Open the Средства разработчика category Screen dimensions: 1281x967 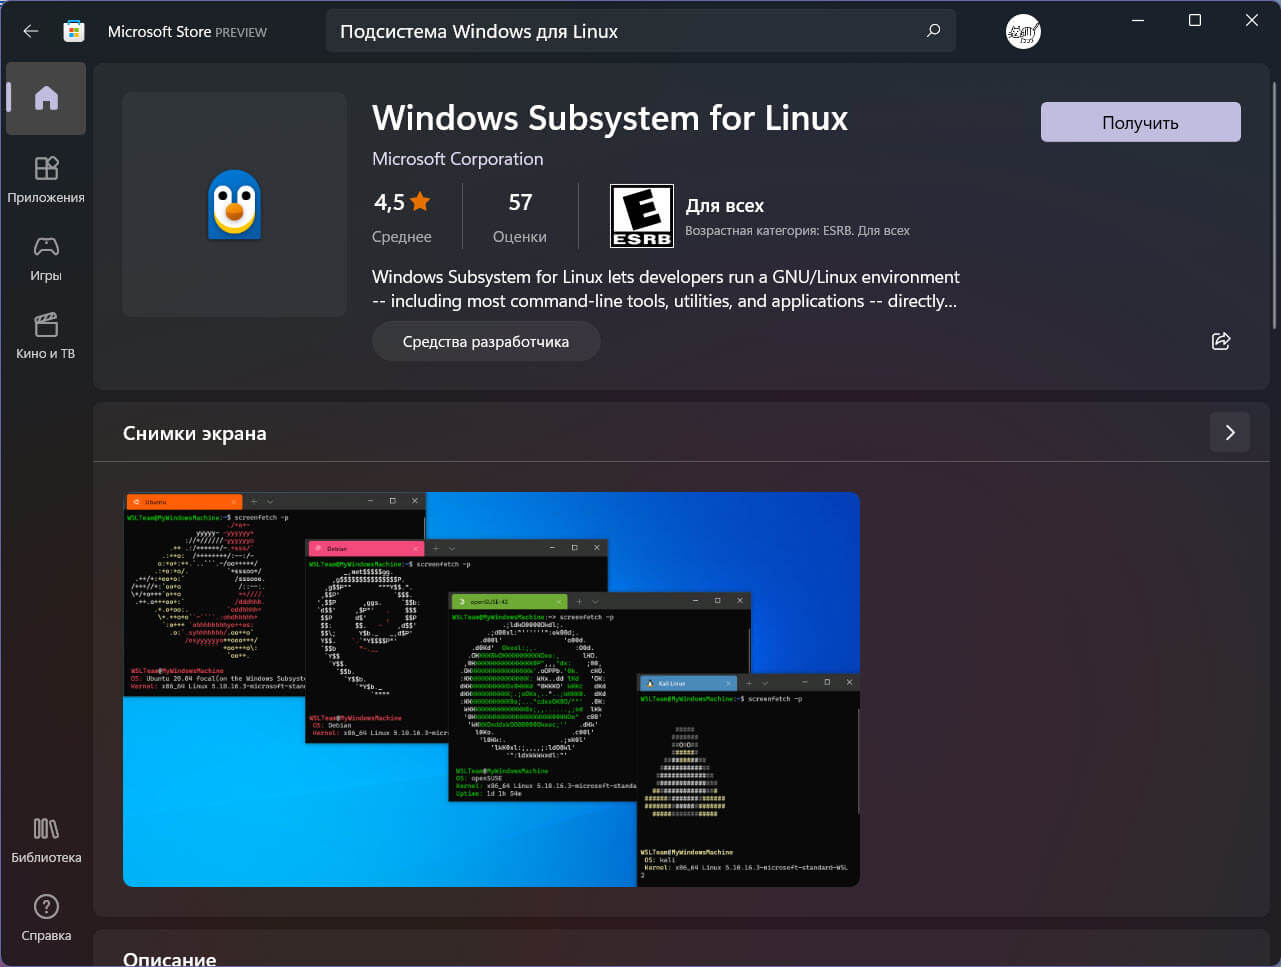486,341
